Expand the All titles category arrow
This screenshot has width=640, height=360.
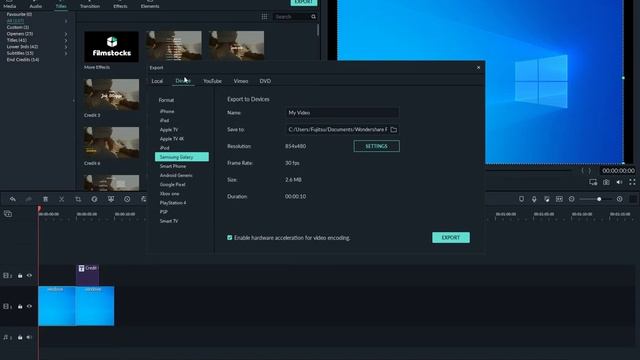66,21
